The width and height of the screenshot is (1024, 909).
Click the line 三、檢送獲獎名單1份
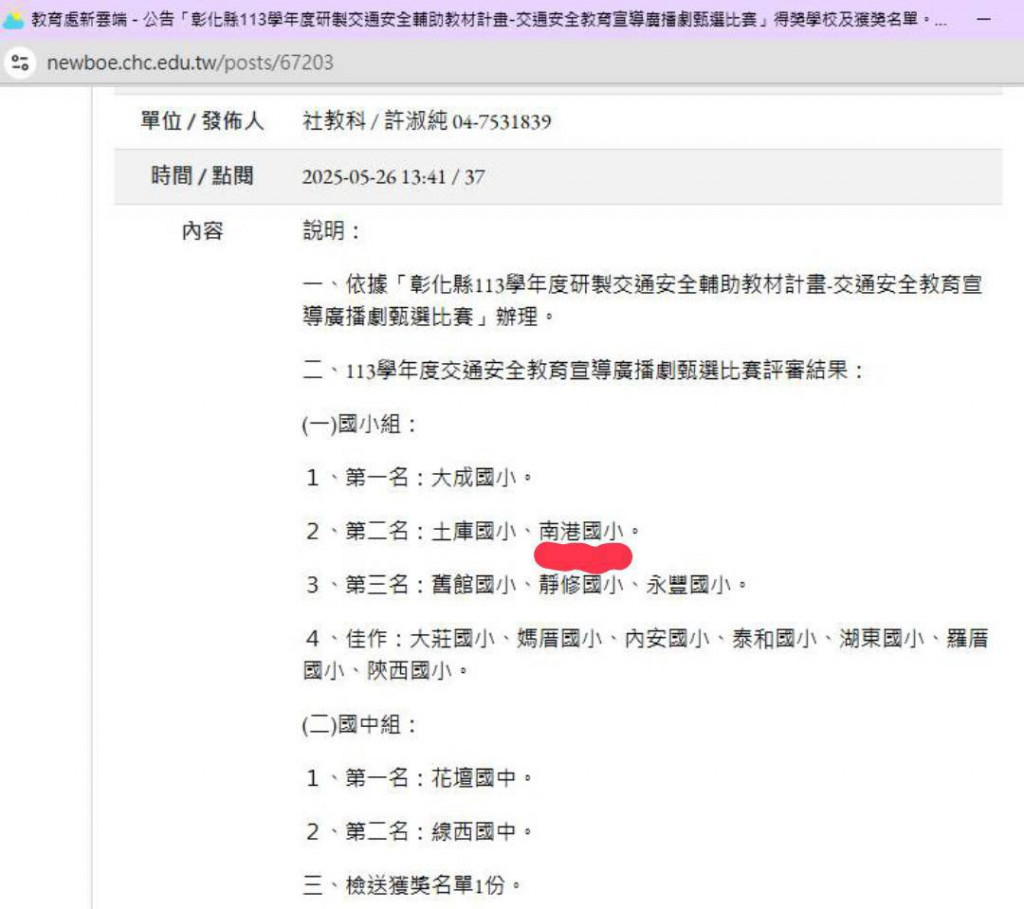point(412,885)
